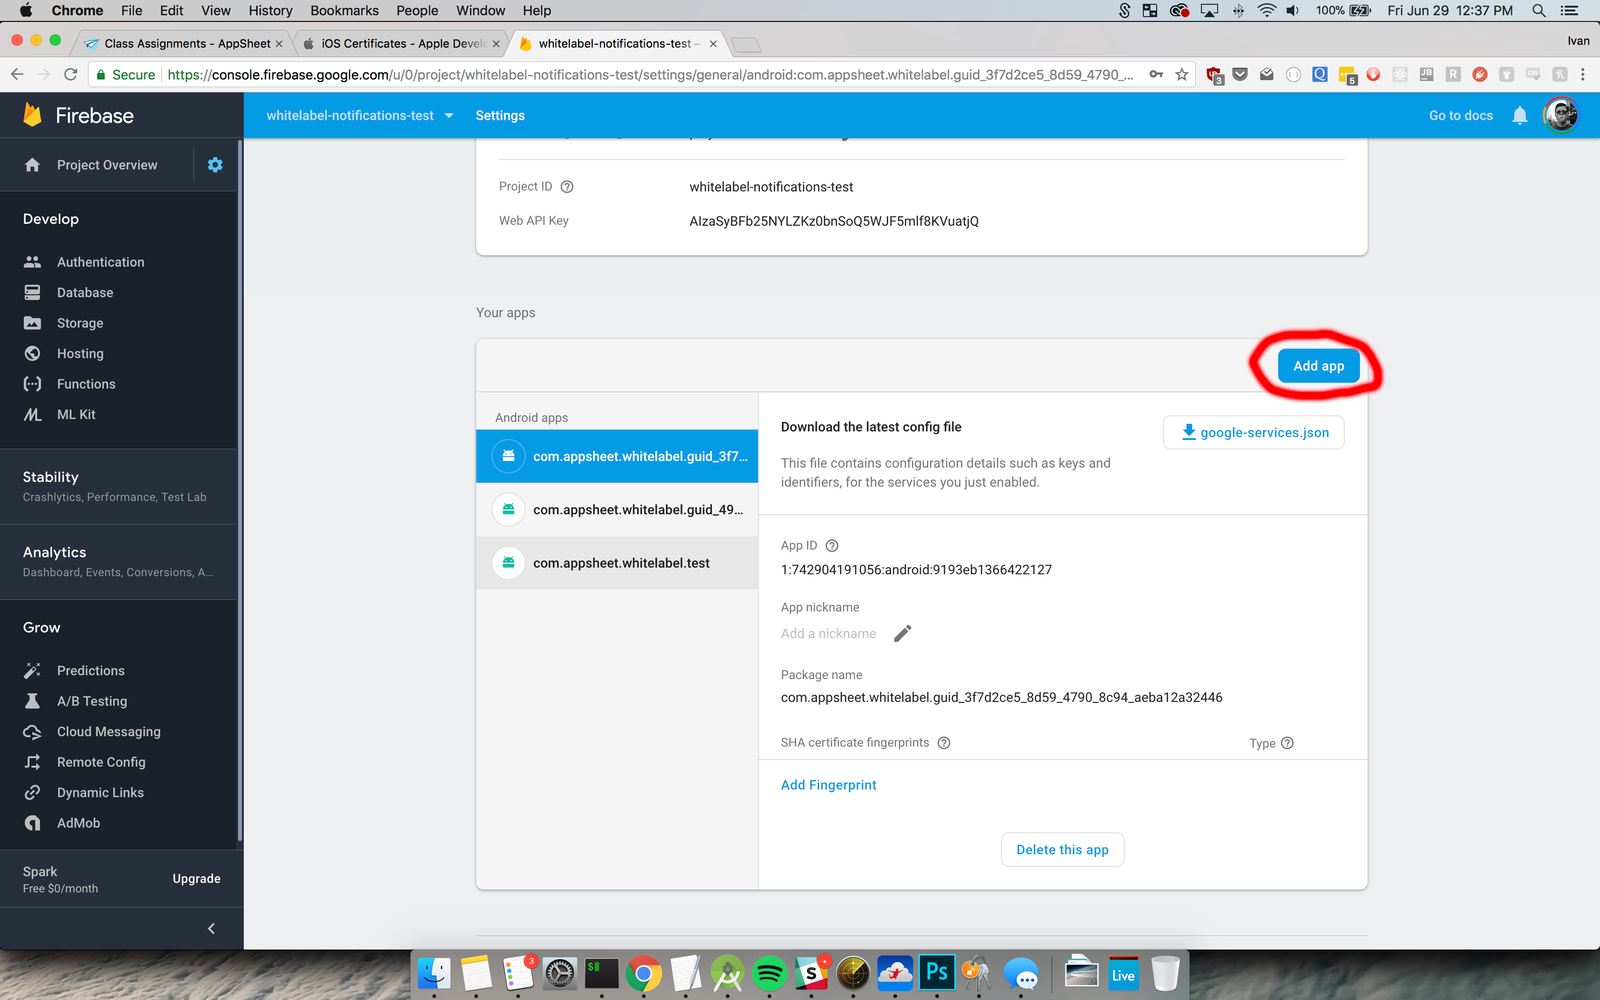The image size is (1600, 1000).
Task: Open Spotlight search in menu bar
Action: (1539, 10)
